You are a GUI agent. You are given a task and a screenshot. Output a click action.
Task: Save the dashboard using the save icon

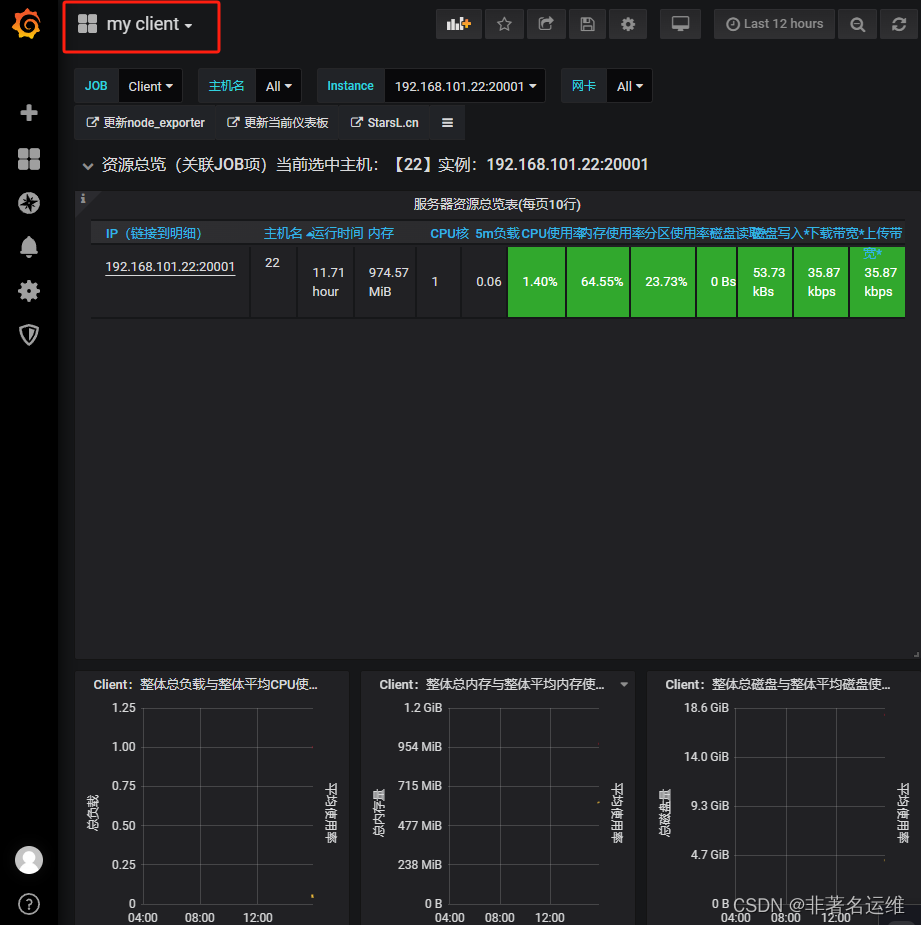coord(587,23)
